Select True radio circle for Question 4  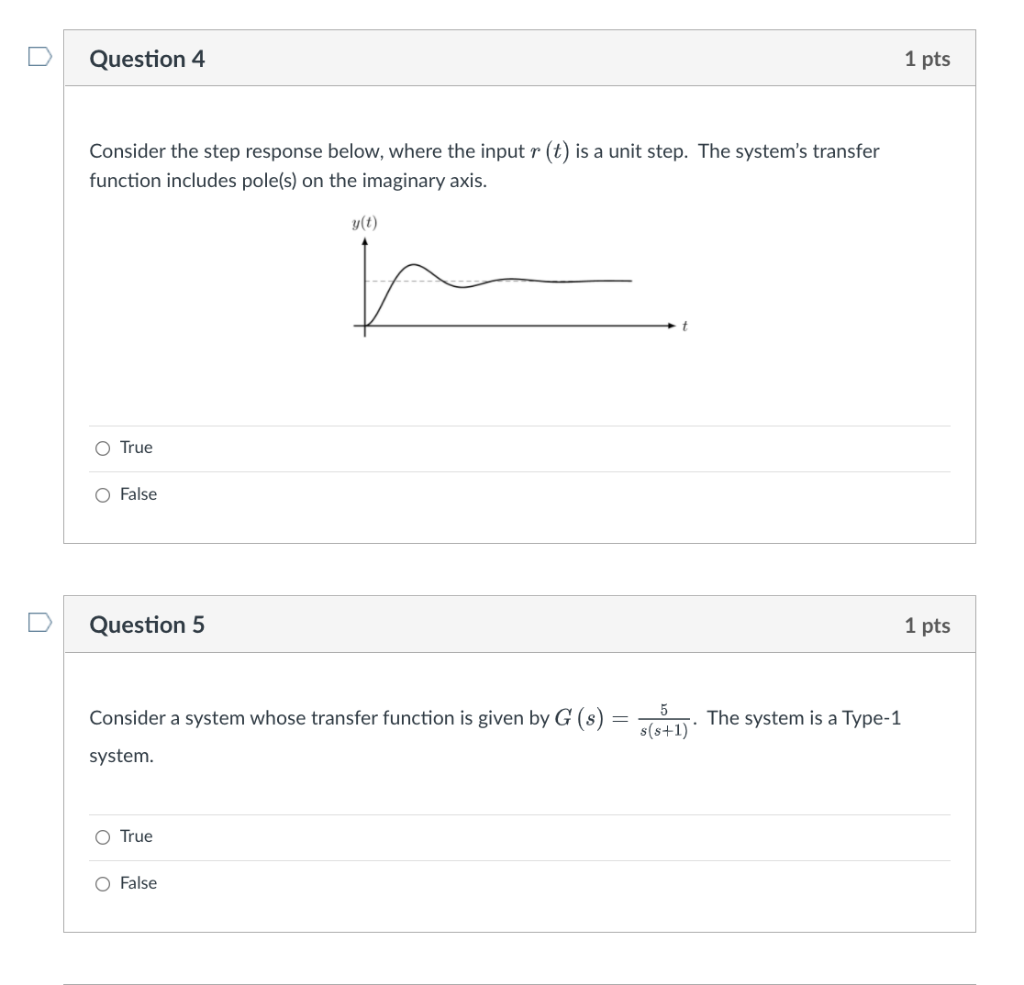click(x=103, y=448)
